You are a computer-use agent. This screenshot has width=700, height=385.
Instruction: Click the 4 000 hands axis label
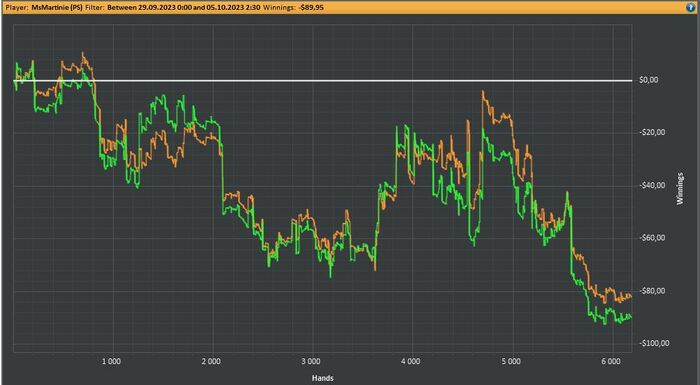tap(411, 361)
